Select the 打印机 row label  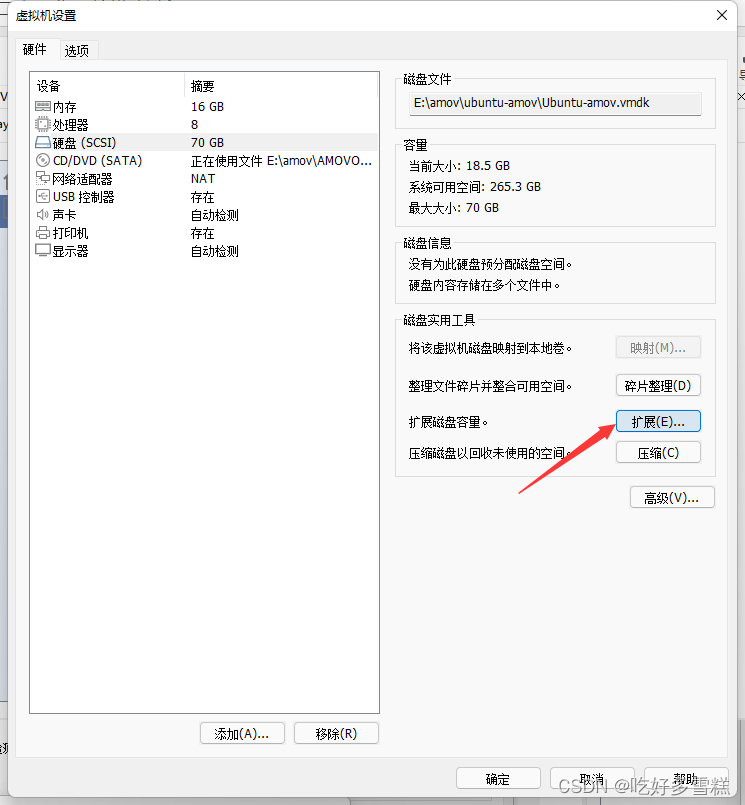[x=70, y=233]
